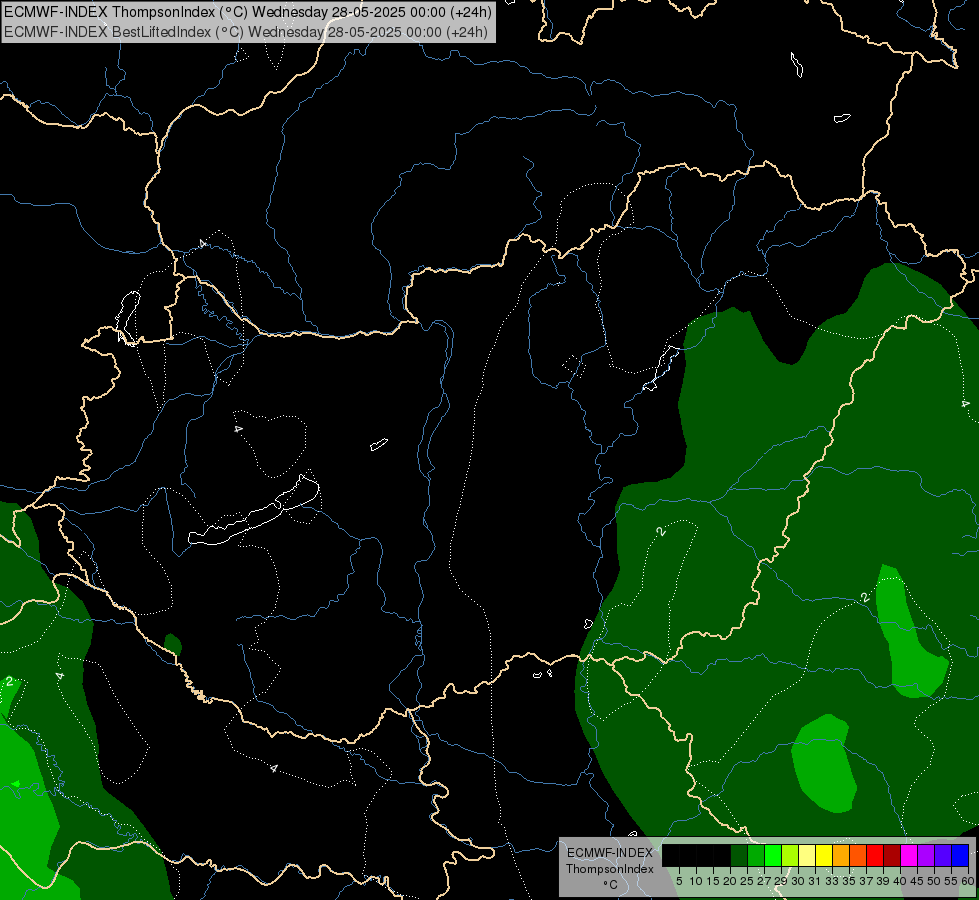
Task: Click the BestLiftedIndex title line at top
Action: point(245,32)
